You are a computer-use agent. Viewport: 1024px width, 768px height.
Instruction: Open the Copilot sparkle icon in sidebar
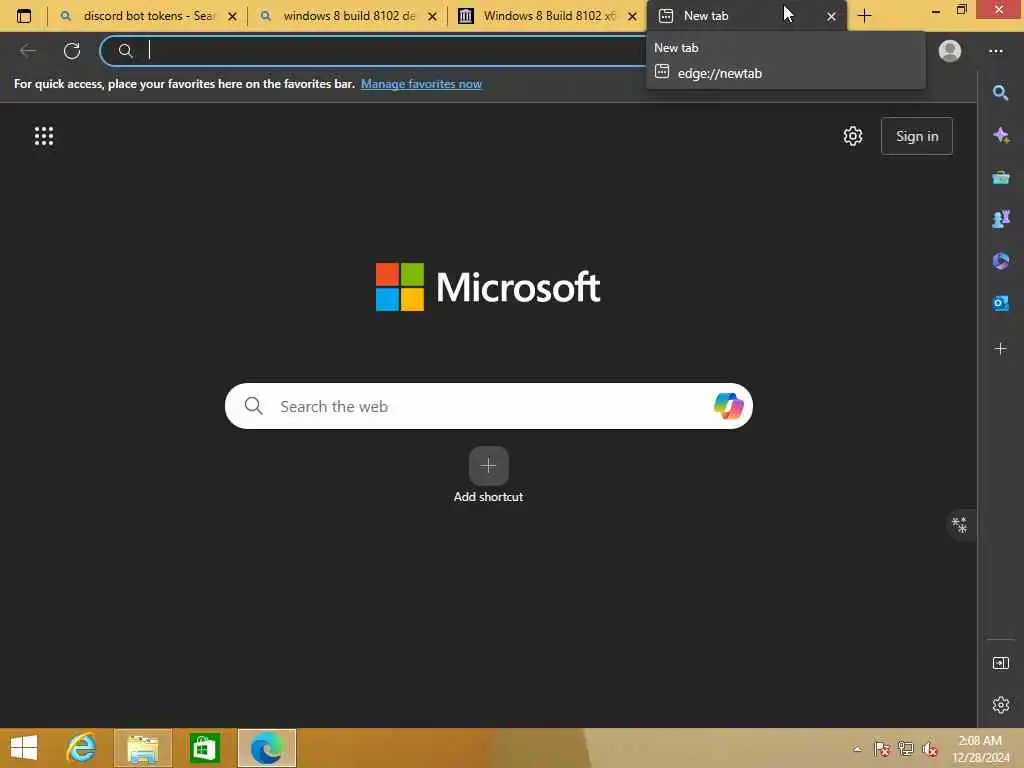pos(1000,135)
